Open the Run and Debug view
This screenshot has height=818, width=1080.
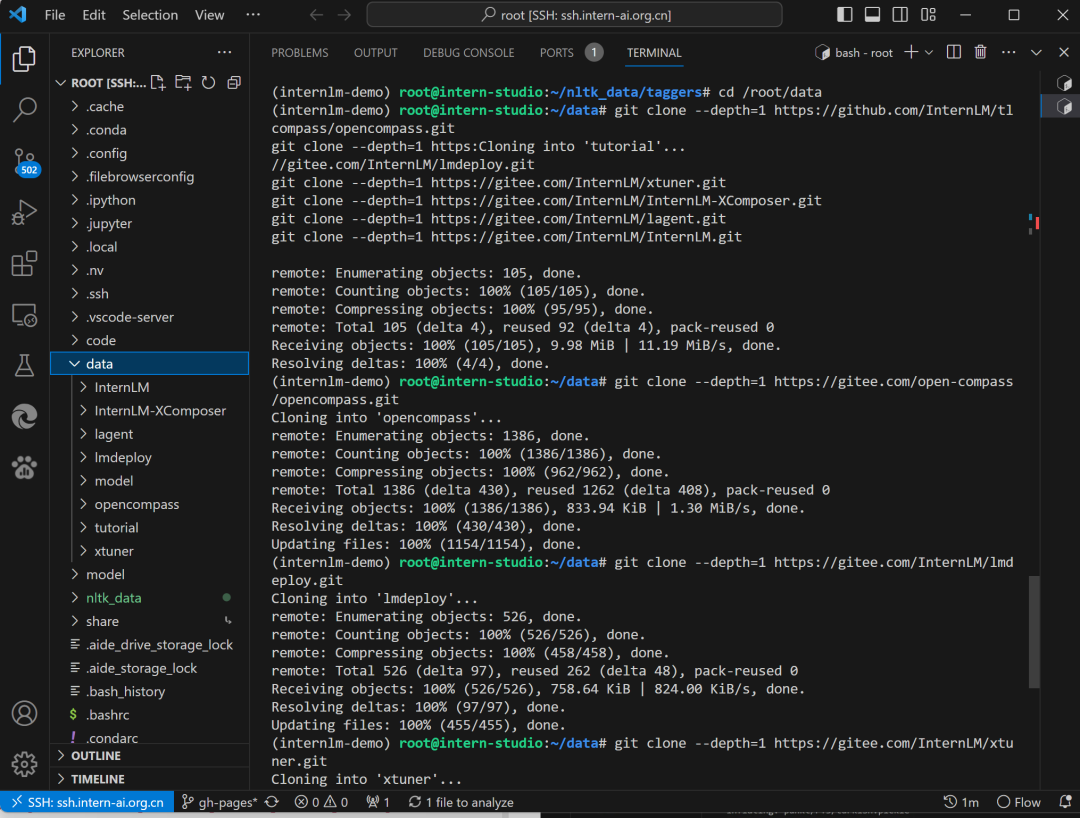click(x=24, y=212)
